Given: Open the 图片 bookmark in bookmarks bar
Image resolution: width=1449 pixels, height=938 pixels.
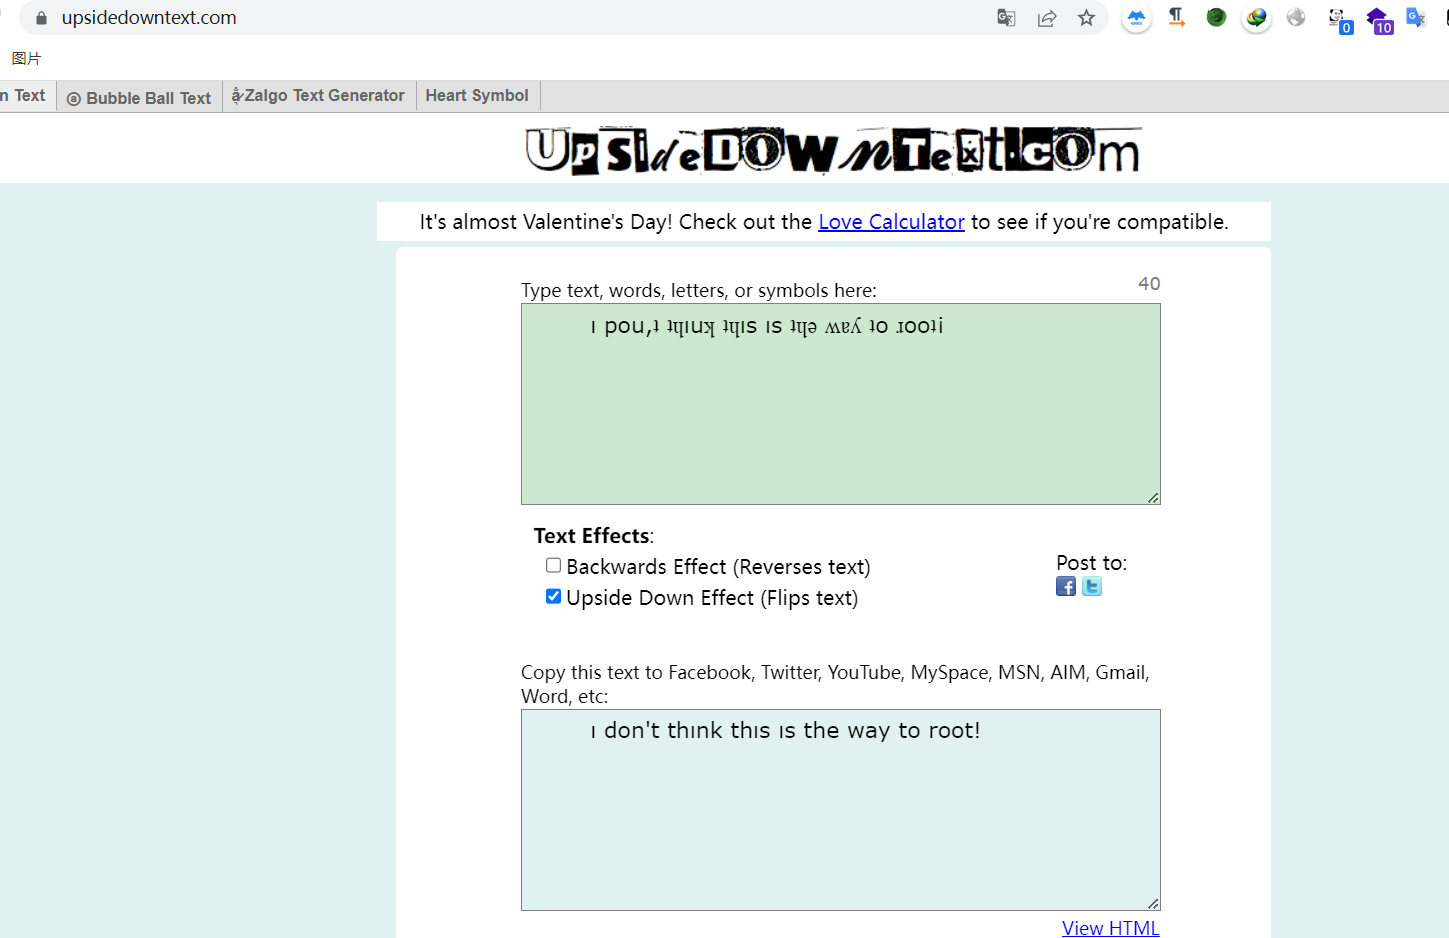Looking at the screenshot, I should pos(27,59).
